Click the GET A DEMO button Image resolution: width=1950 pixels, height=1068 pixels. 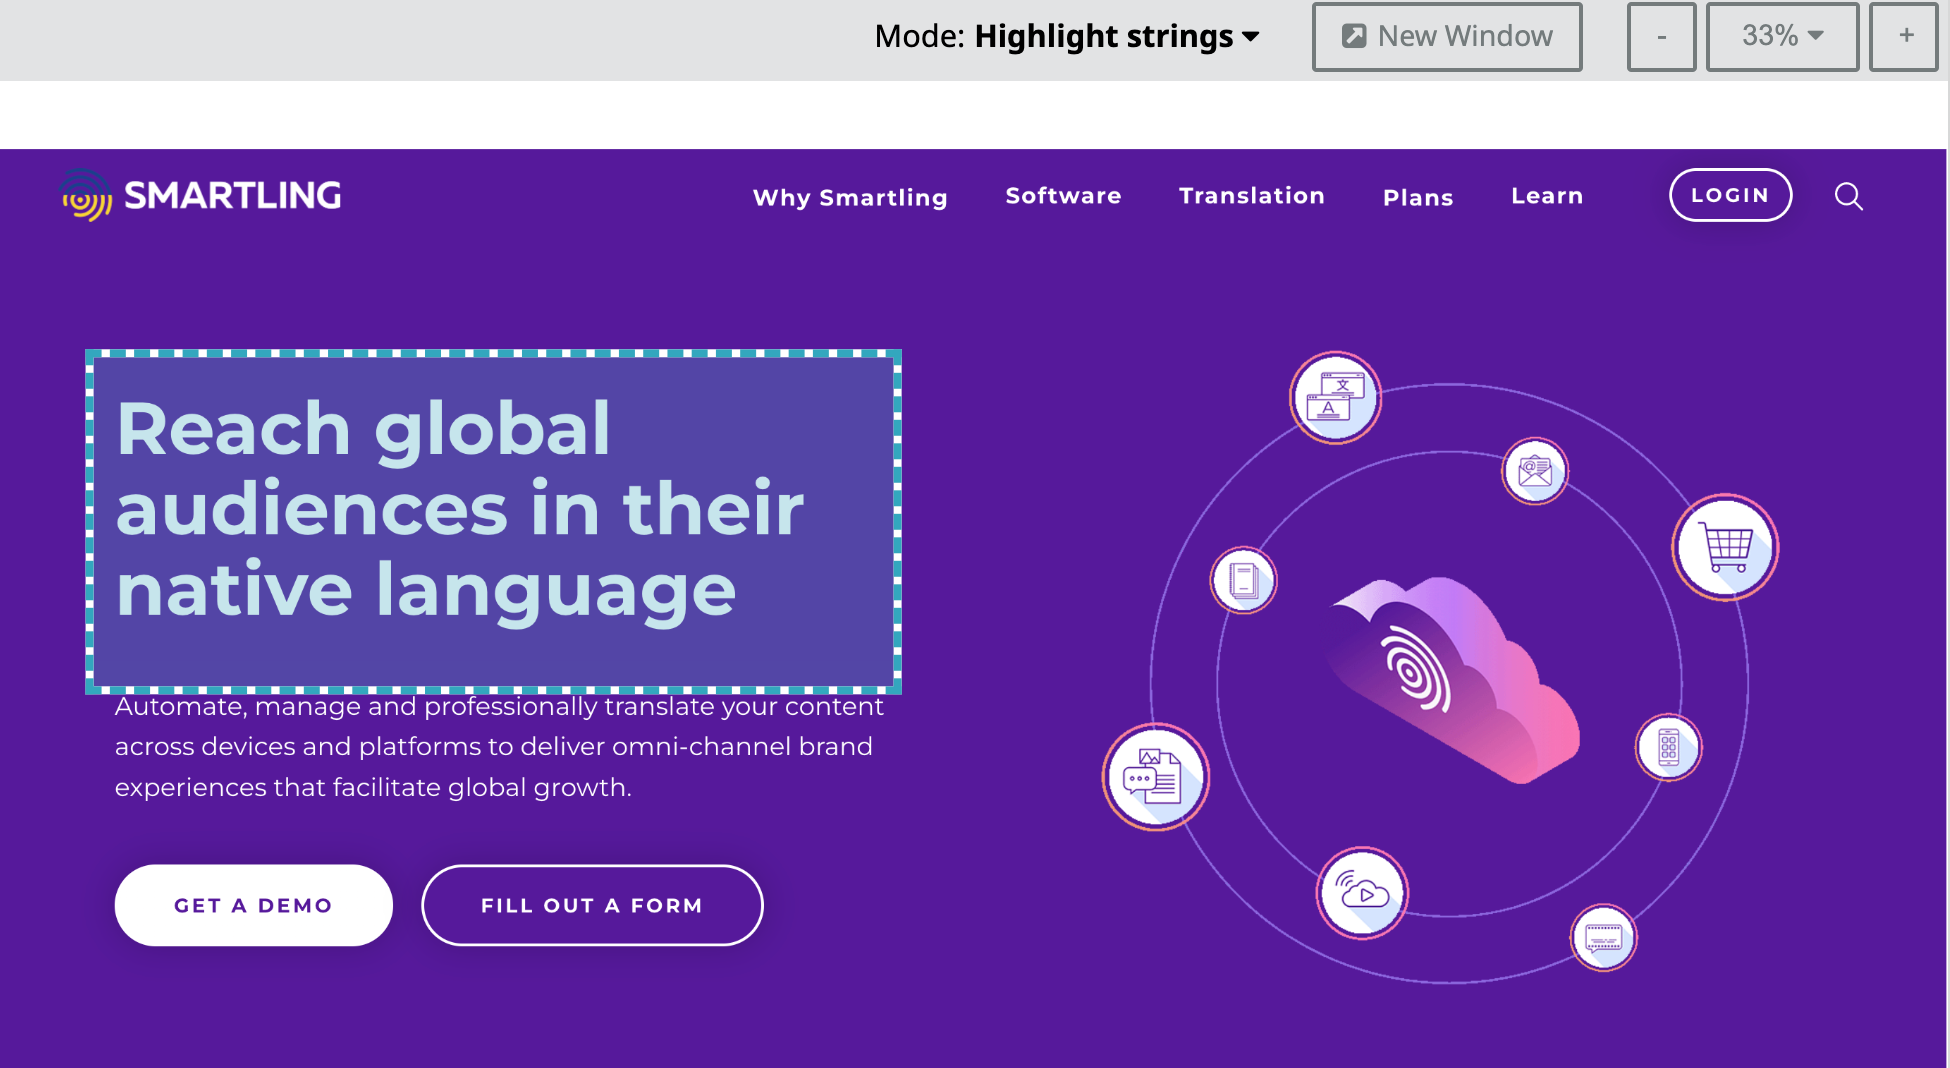click(253, 905)
